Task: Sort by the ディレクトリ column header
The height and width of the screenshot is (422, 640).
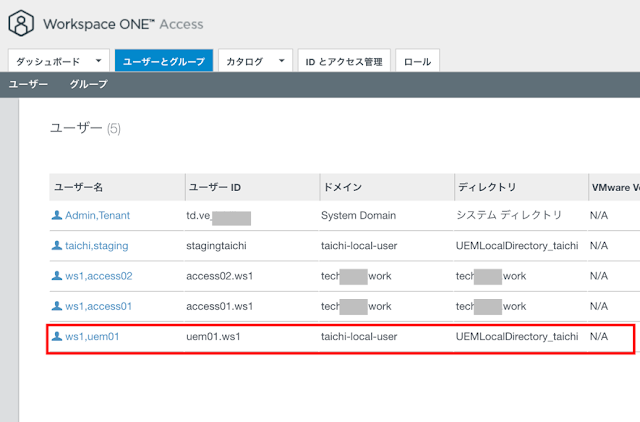Action: tap(521, 187)
